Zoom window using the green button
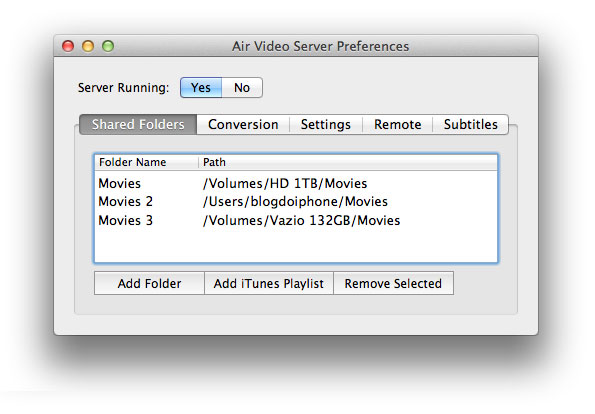Image resolution: width=595 pixels, height=414 pixels. [108, 46]
